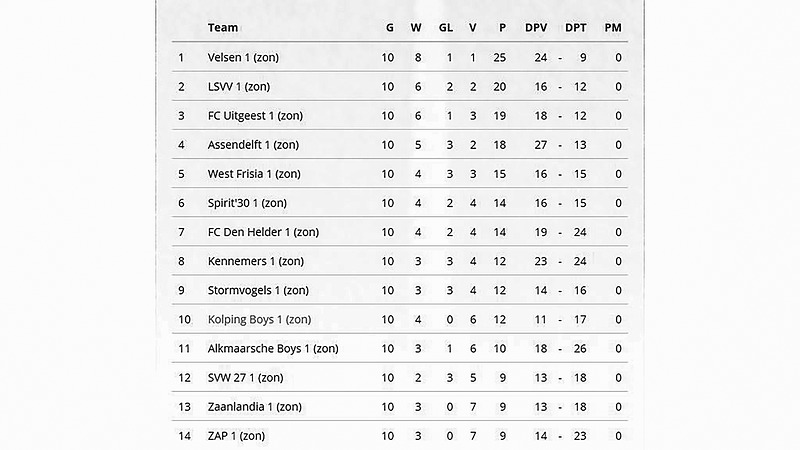Image resolution: width=800 pixels, height=450 pixels.
Task: Open the Assendelft 1 (zon) team page
Action: pos(253,145)
